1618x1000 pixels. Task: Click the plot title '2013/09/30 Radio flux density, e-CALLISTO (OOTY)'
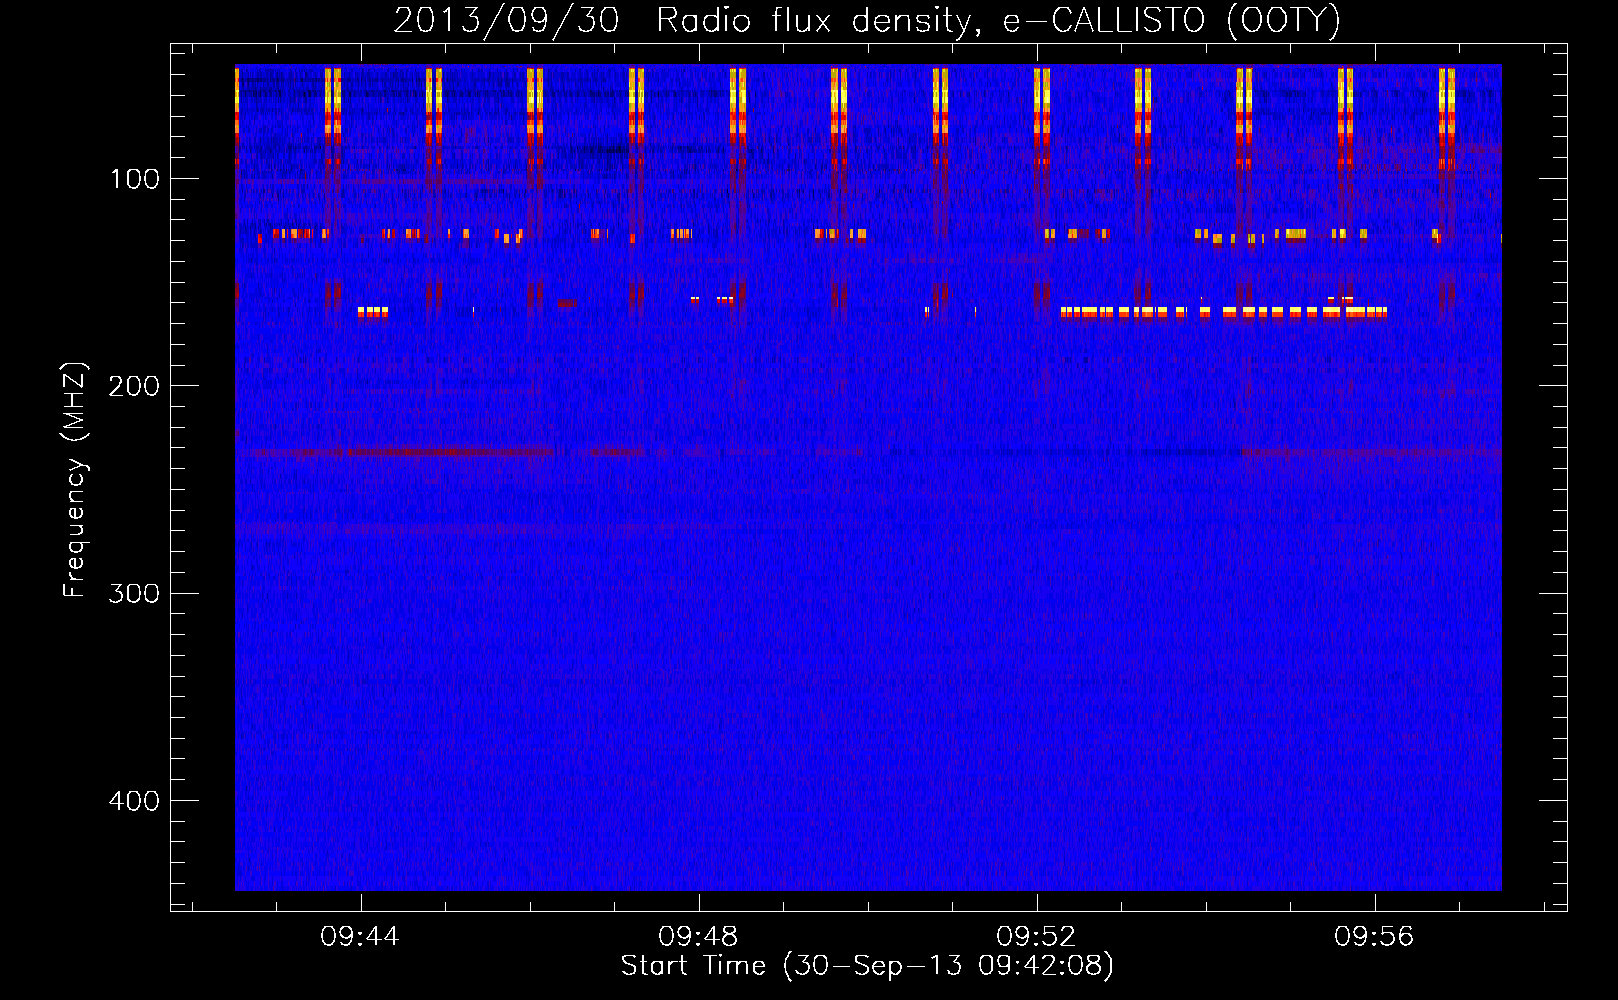[866, 20]
